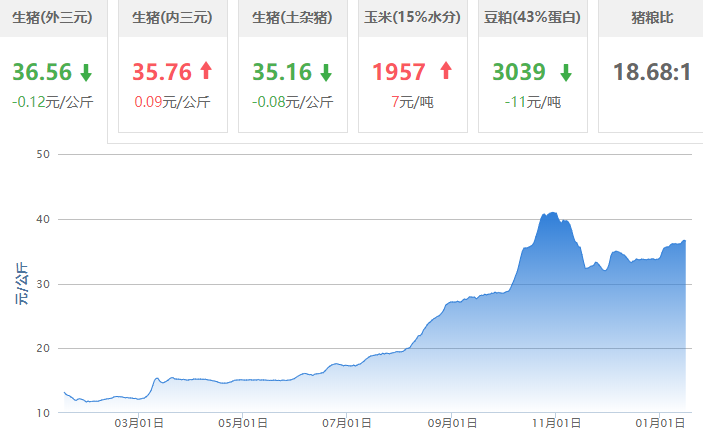Click the green down arrow beside 36.56

[x=86, y=72]
